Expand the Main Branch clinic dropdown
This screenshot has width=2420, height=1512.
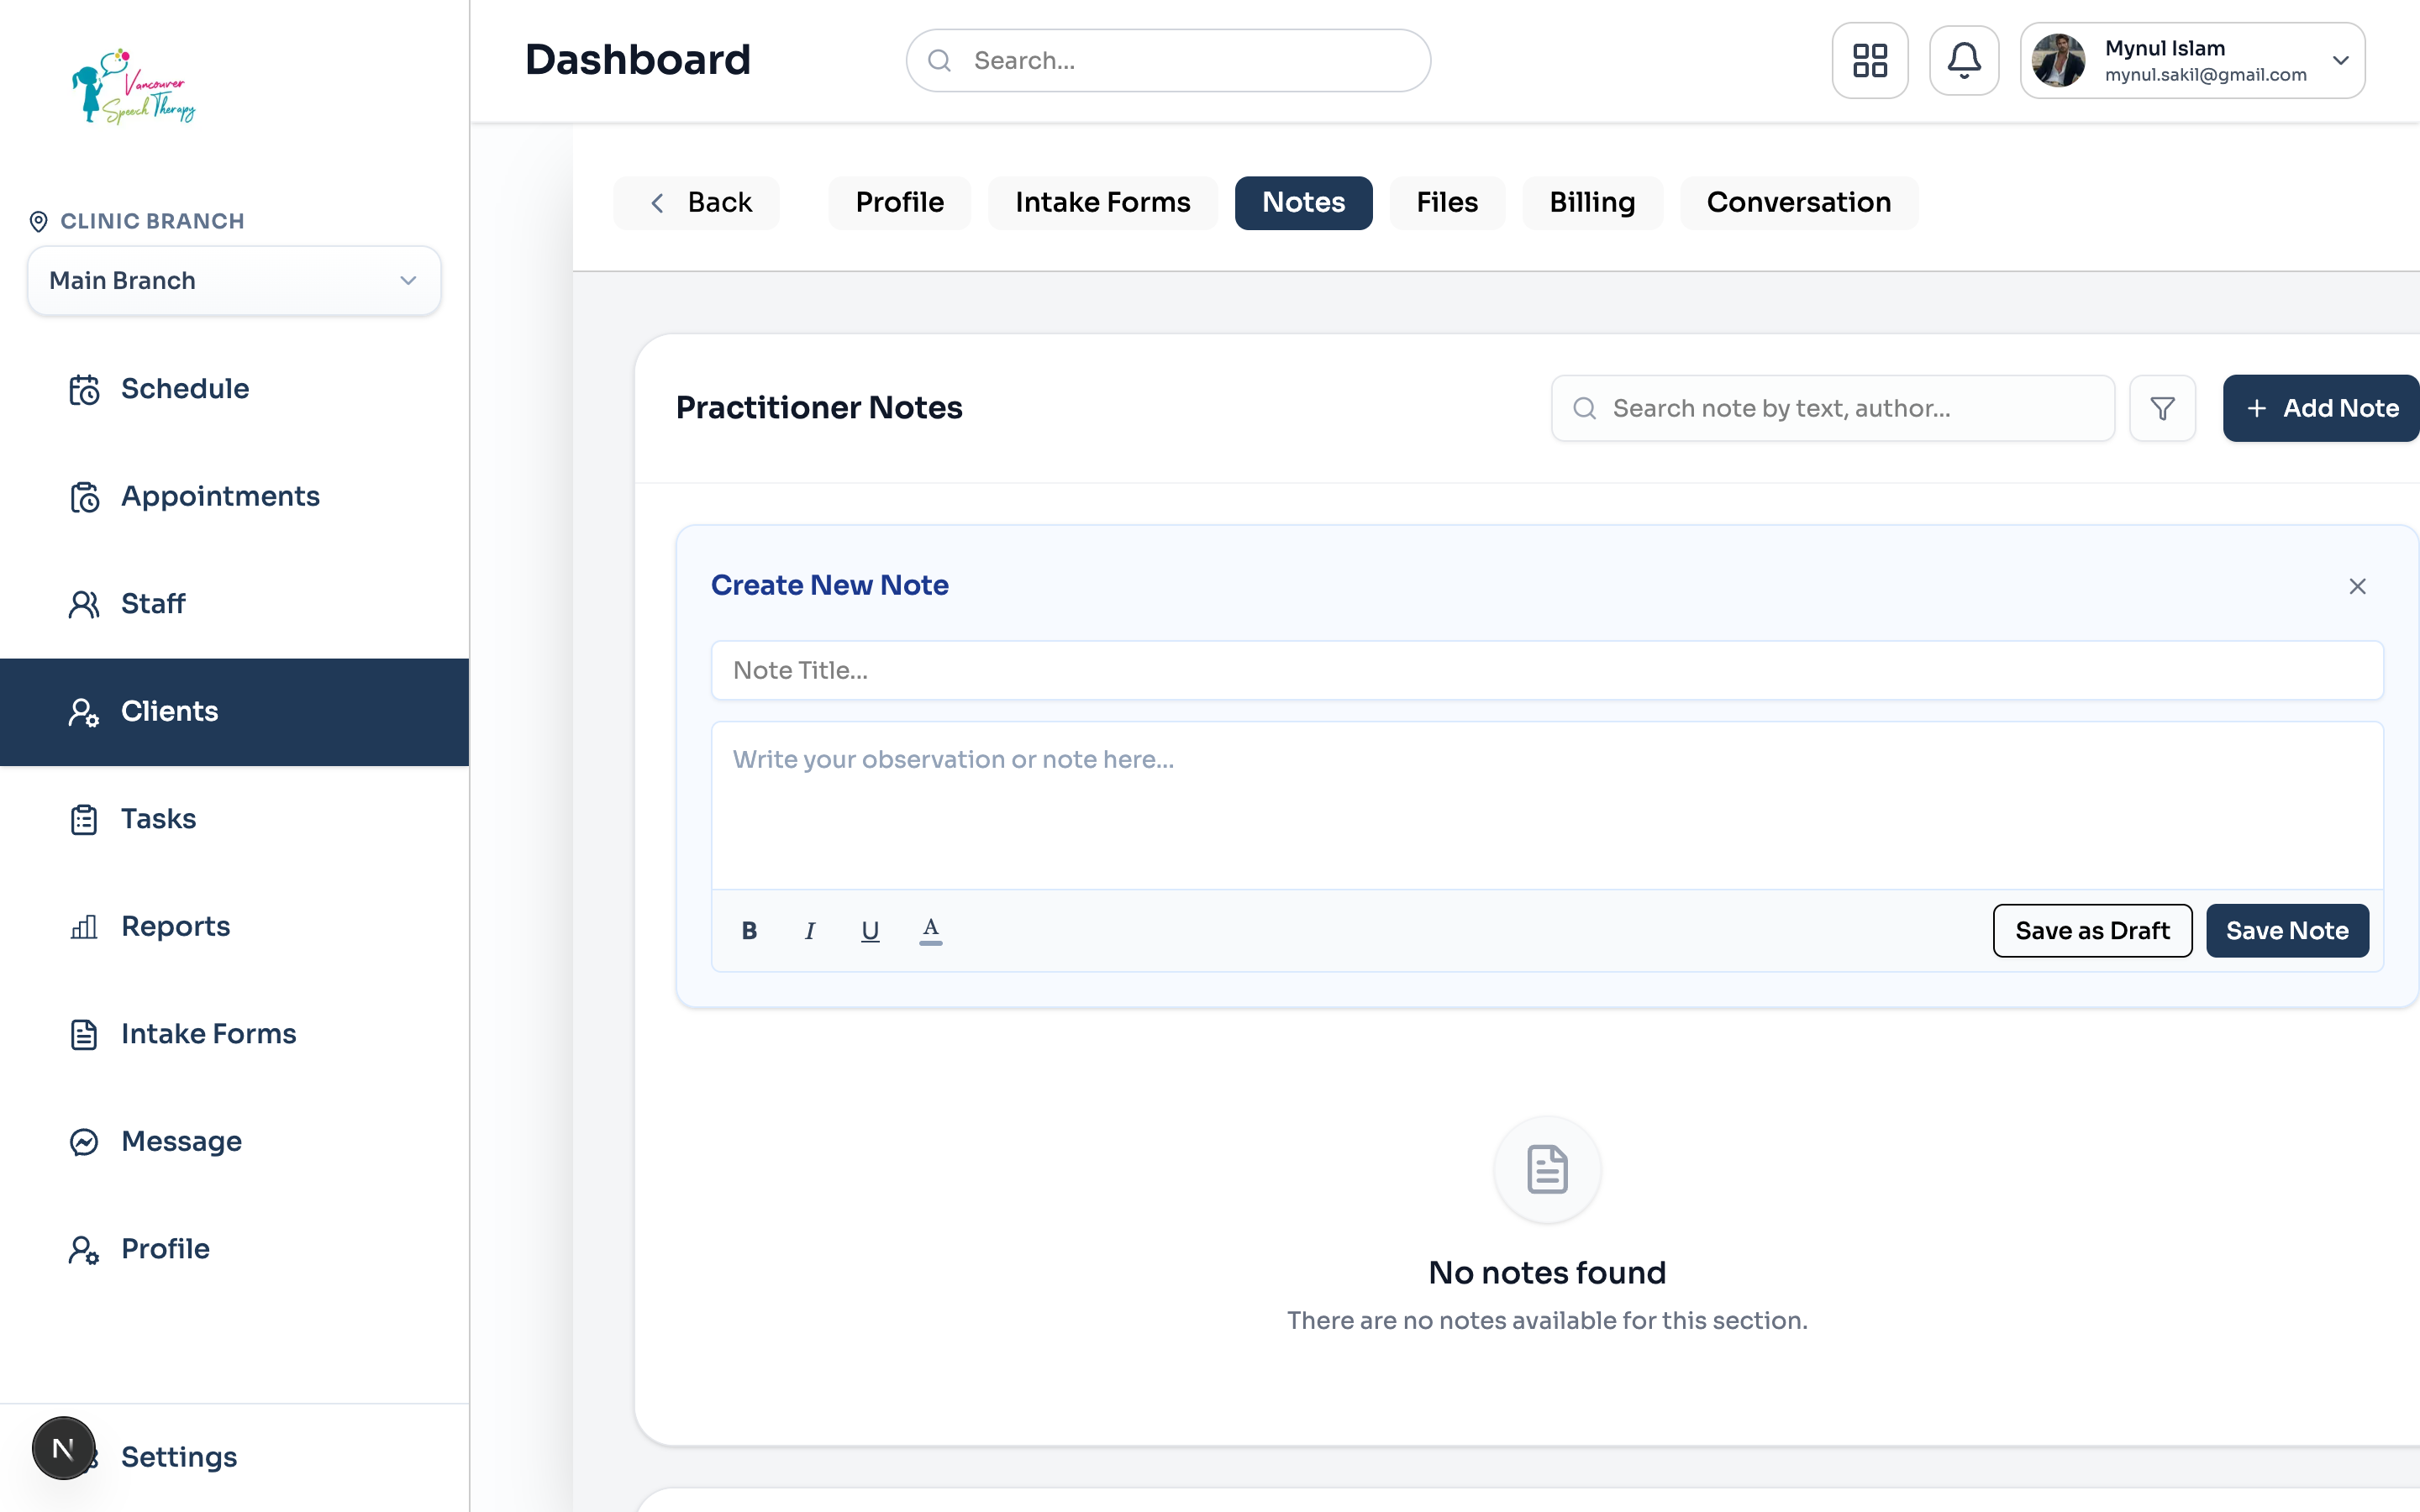tap(234, 281)
